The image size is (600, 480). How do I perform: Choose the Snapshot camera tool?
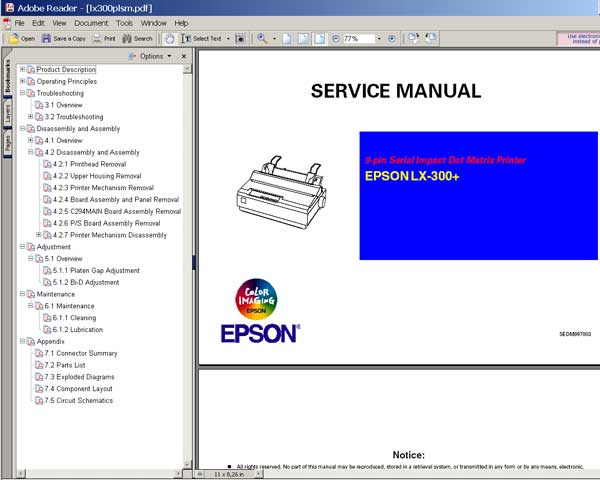(240, 39)
